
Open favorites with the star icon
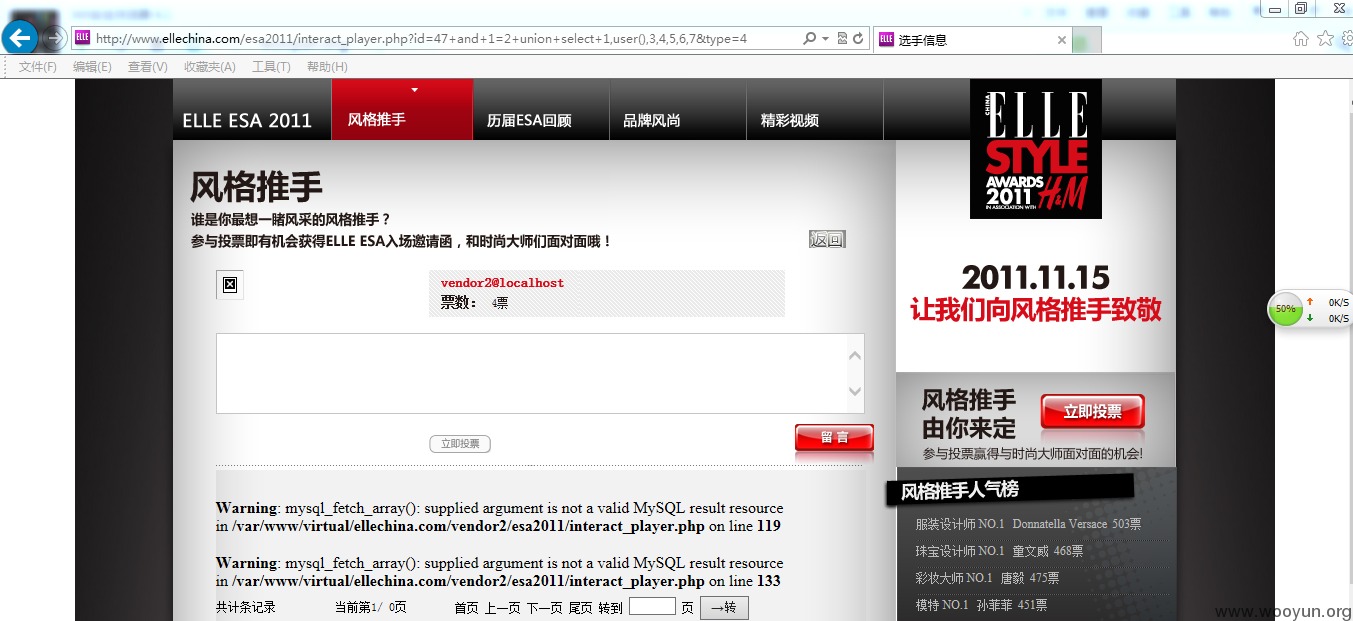tap(1325, 39)
